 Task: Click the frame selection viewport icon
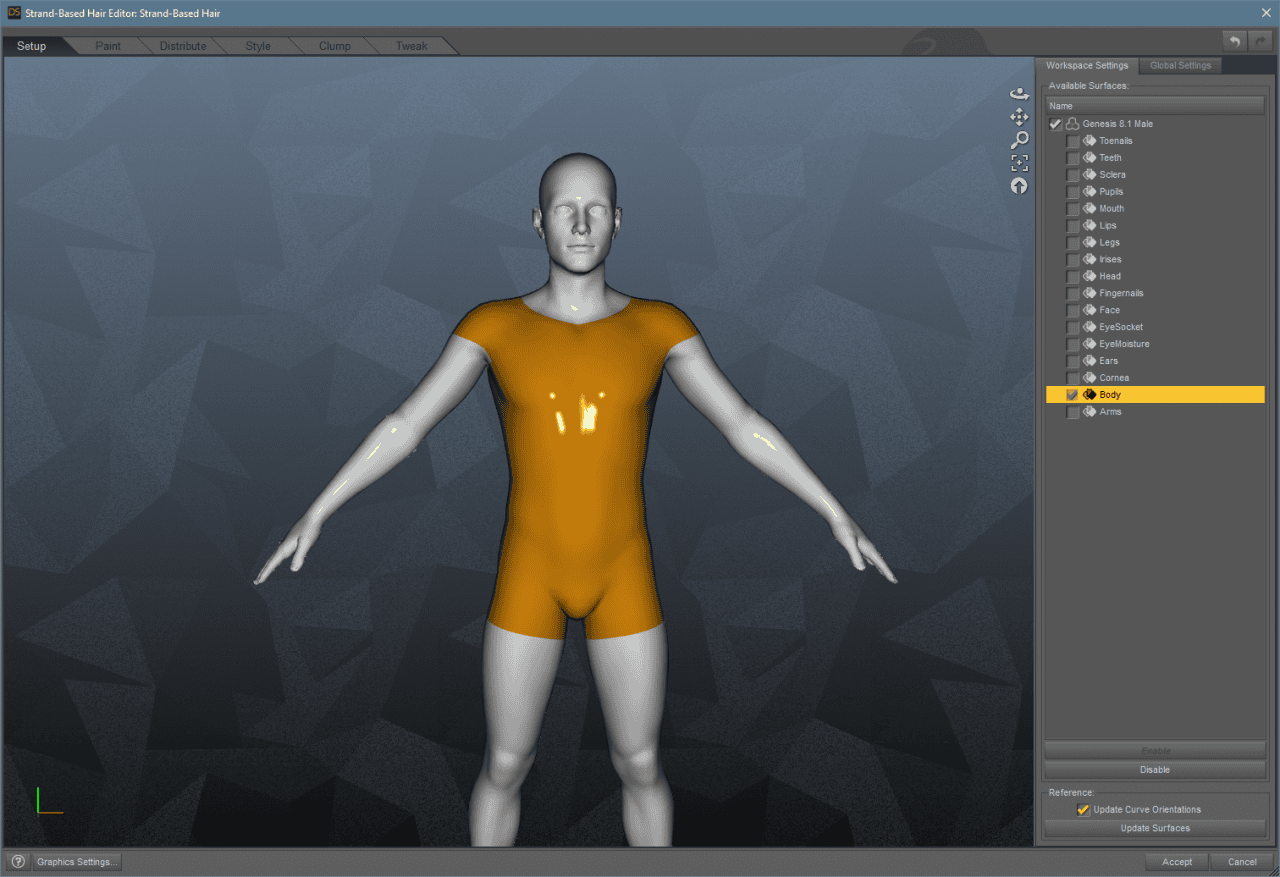pos(1019,163)
